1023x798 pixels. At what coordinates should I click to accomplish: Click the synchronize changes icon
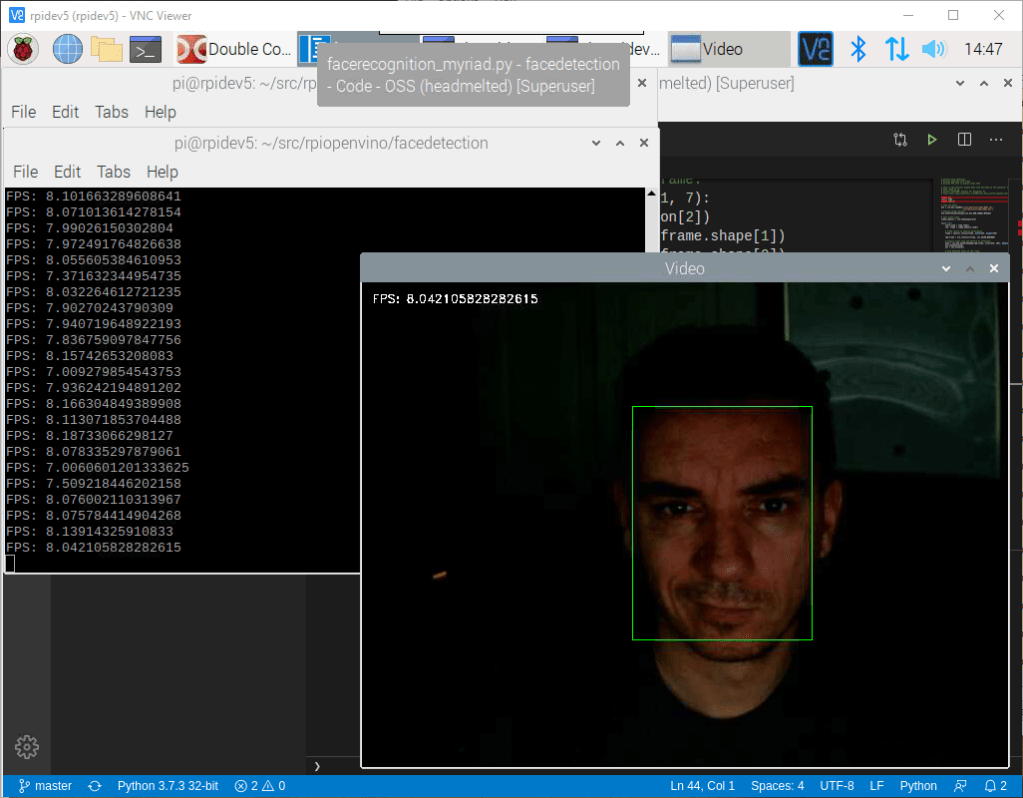tap(95, 786)
